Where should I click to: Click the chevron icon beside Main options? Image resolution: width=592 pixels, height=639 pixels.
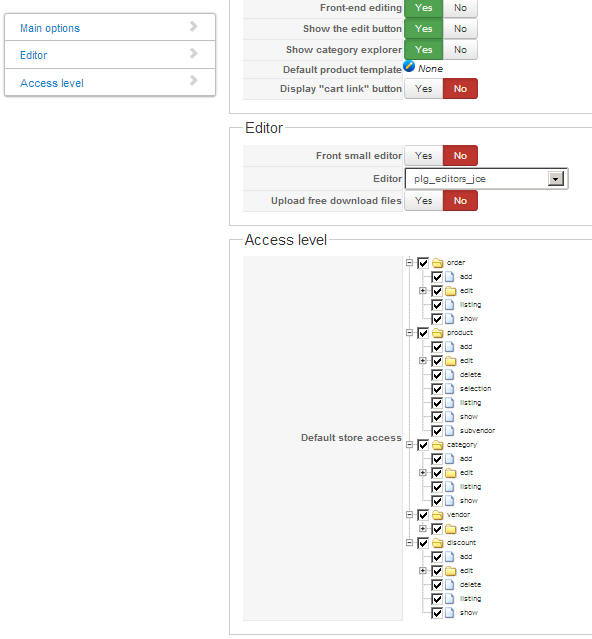(x=194, y=26)
